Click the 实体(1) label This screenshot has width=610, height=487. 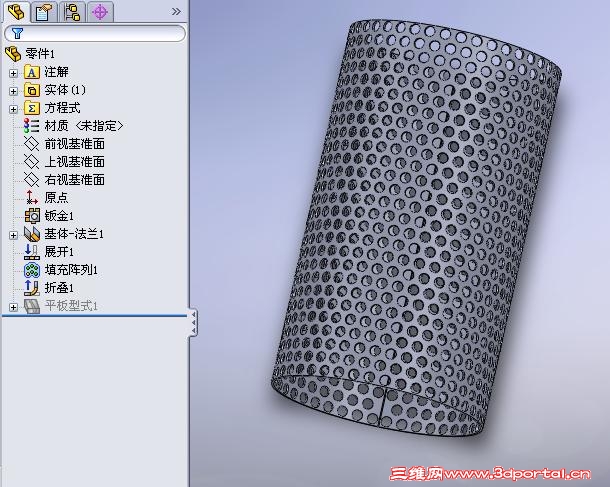click(x=65, y=90)
